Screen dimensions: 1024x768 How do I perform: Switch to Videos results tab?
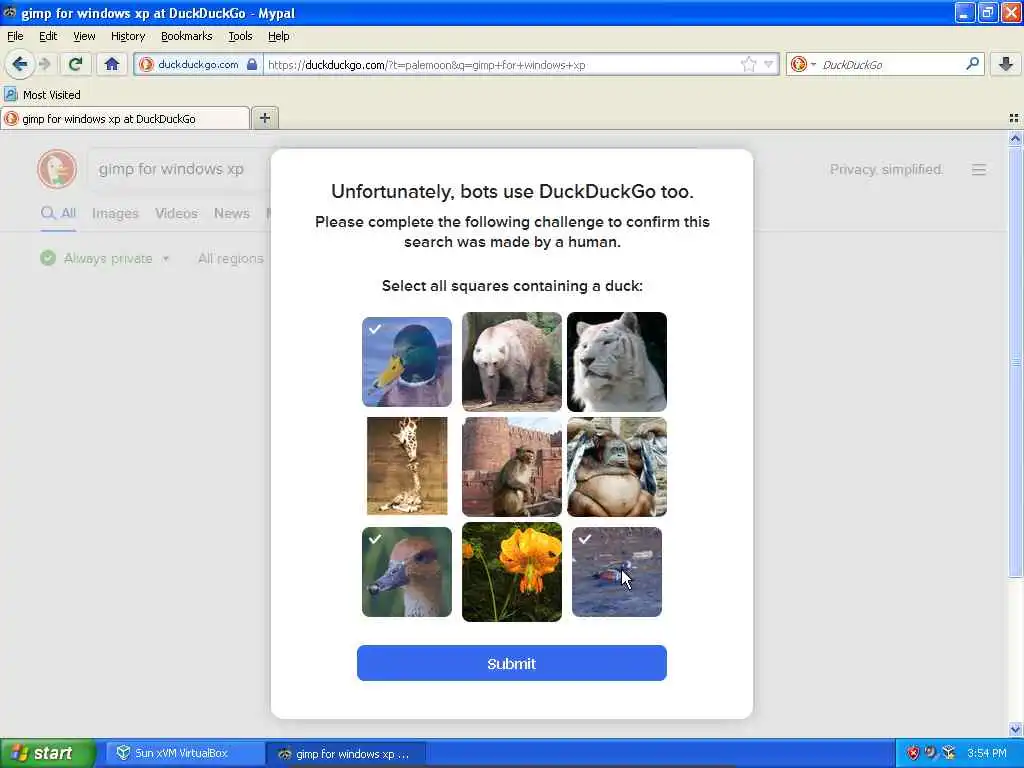point(176,214)
